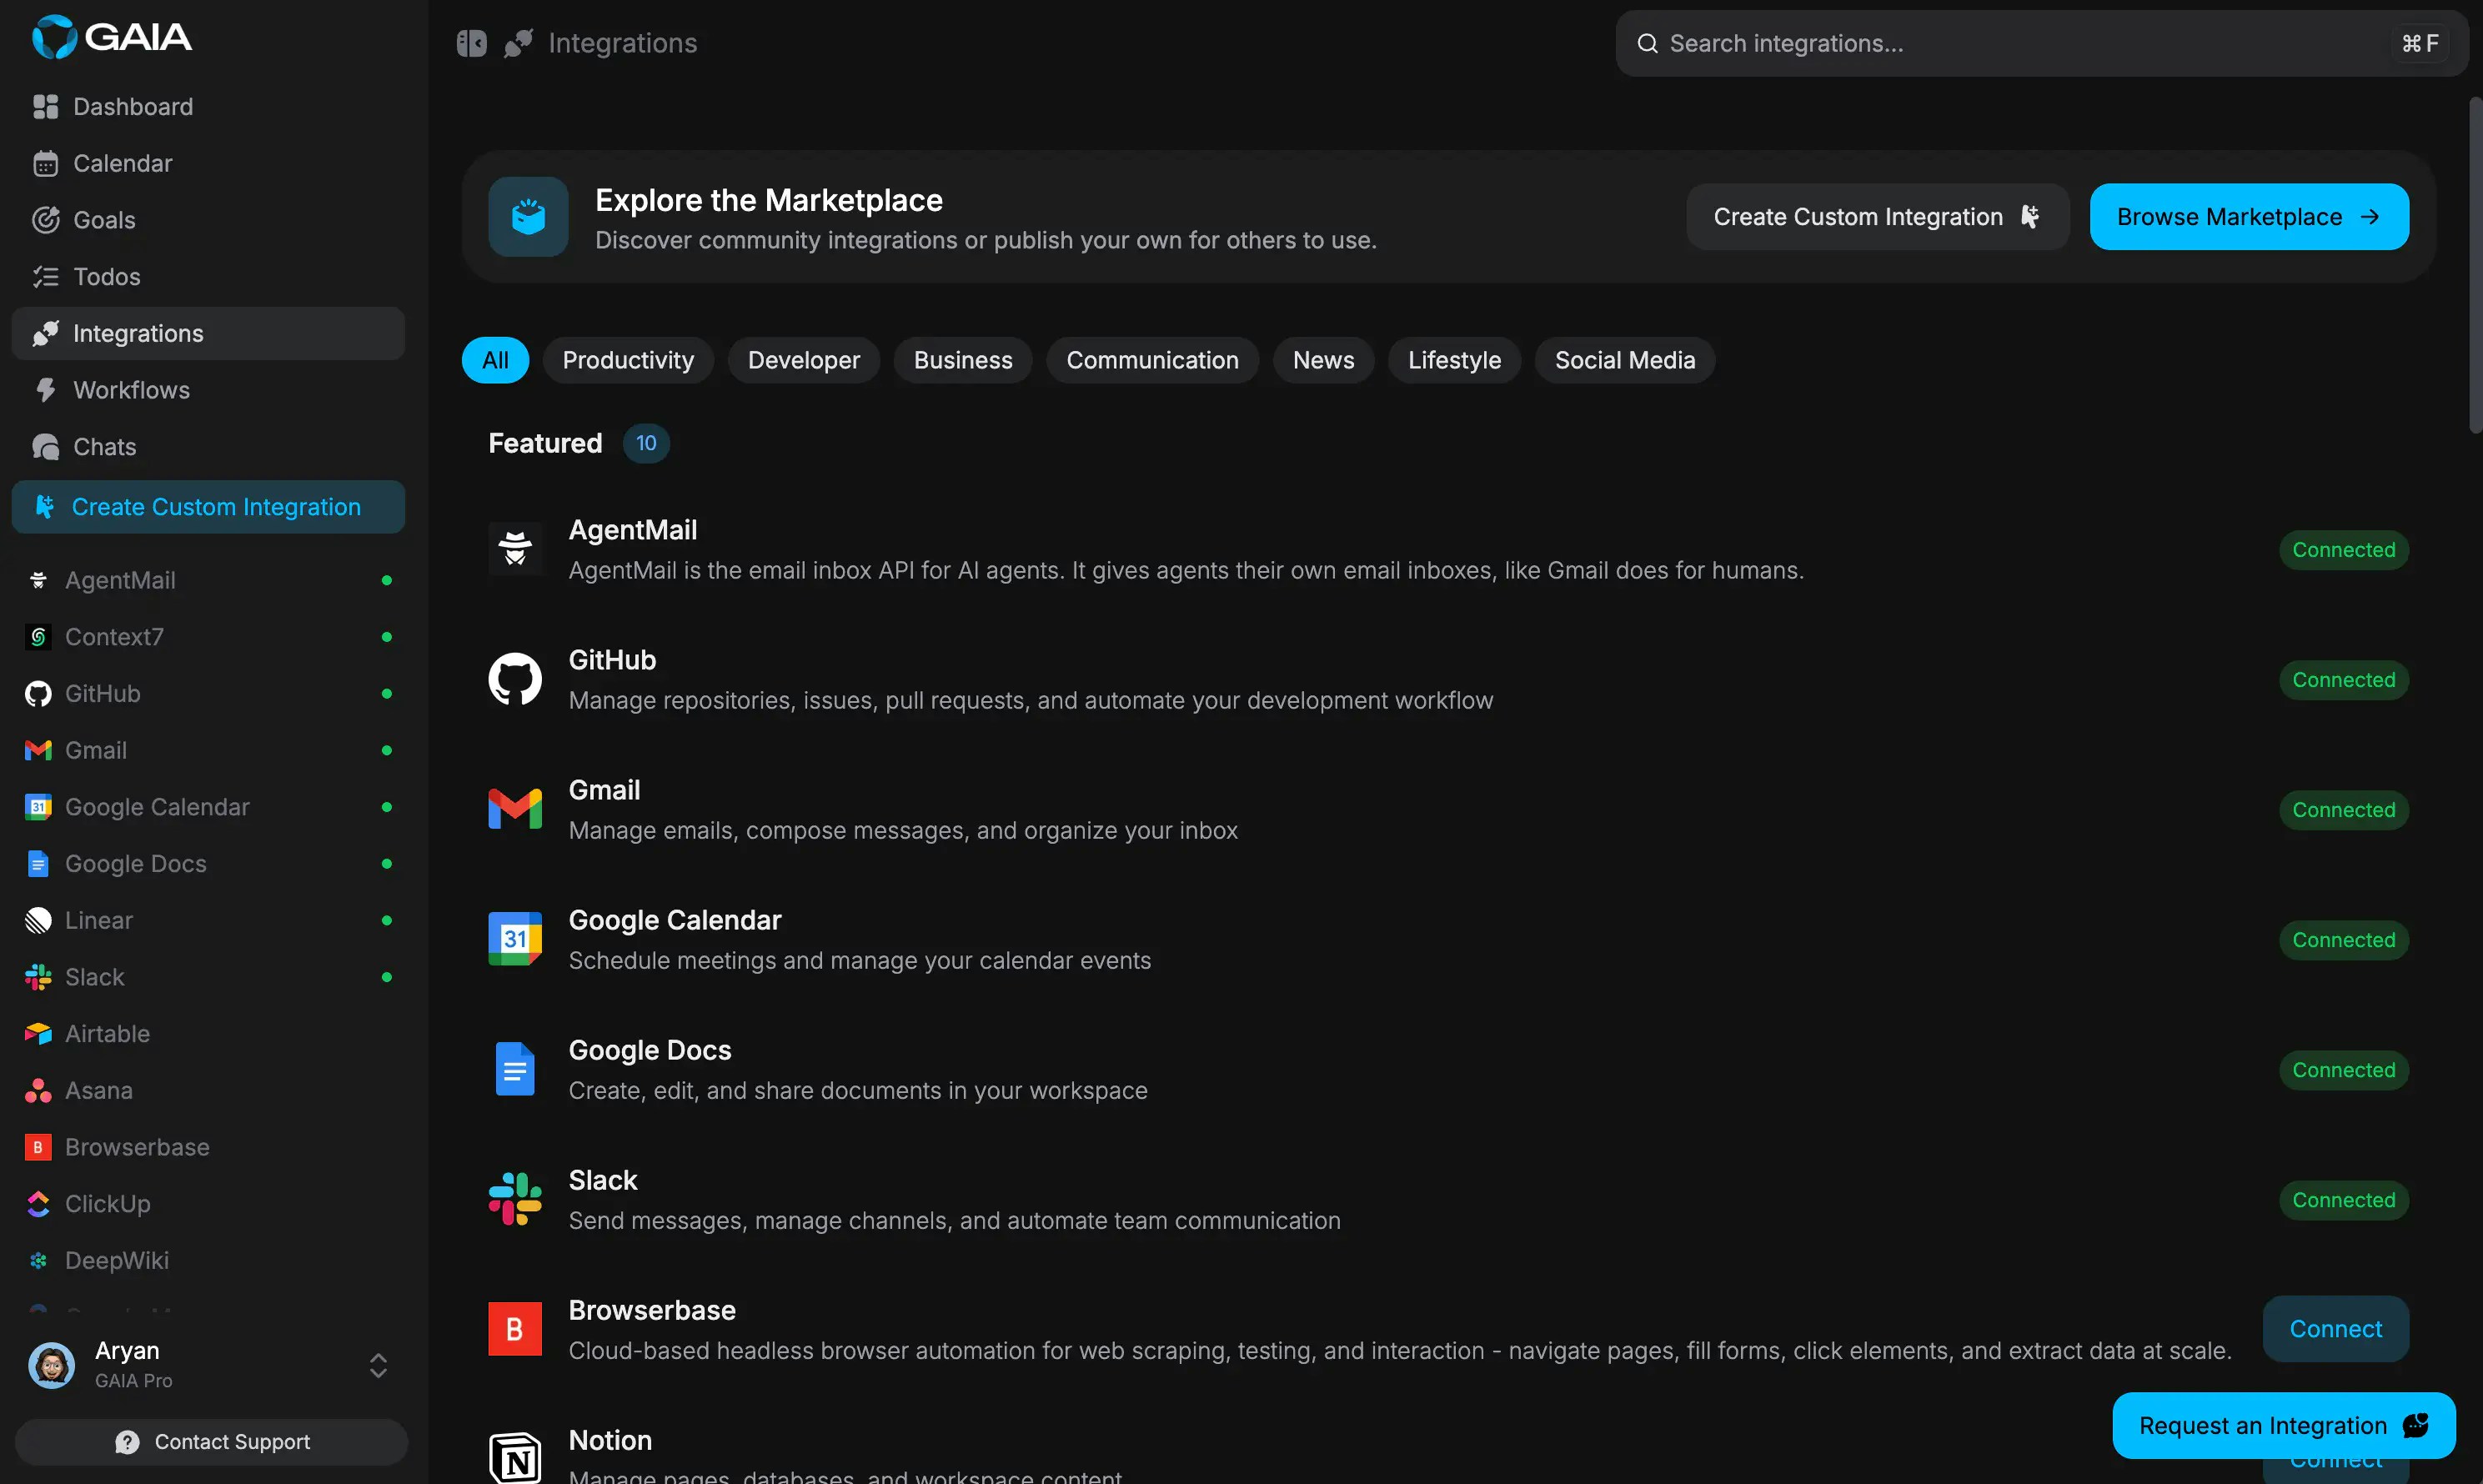2483x1484 pixels.
Task: Click the Slack icon in Featured list
Action: [x=515, y=1200]
